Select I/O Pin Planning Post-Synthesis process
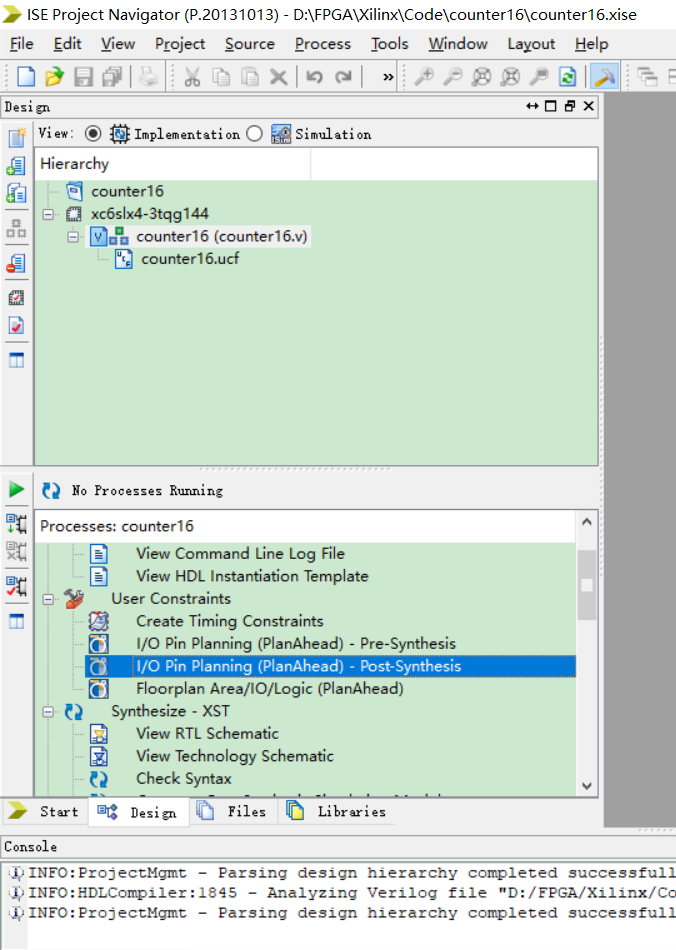 coord(299,666)
